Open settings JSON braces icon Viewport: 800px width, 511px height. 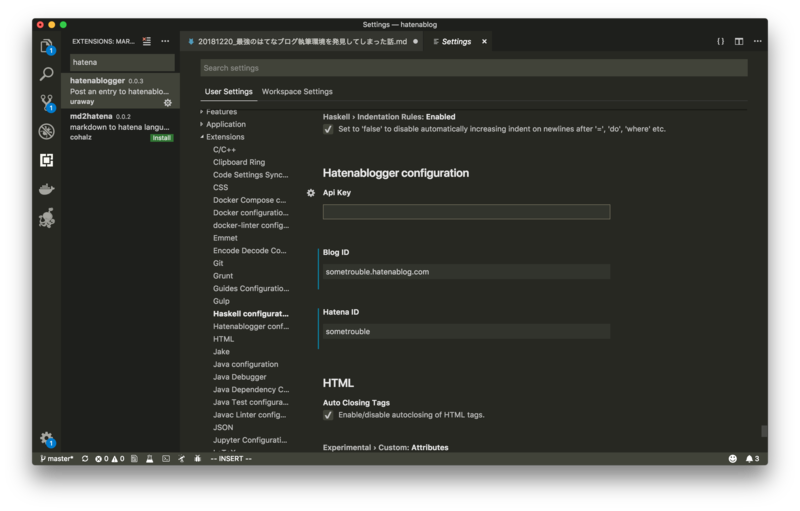720,41
